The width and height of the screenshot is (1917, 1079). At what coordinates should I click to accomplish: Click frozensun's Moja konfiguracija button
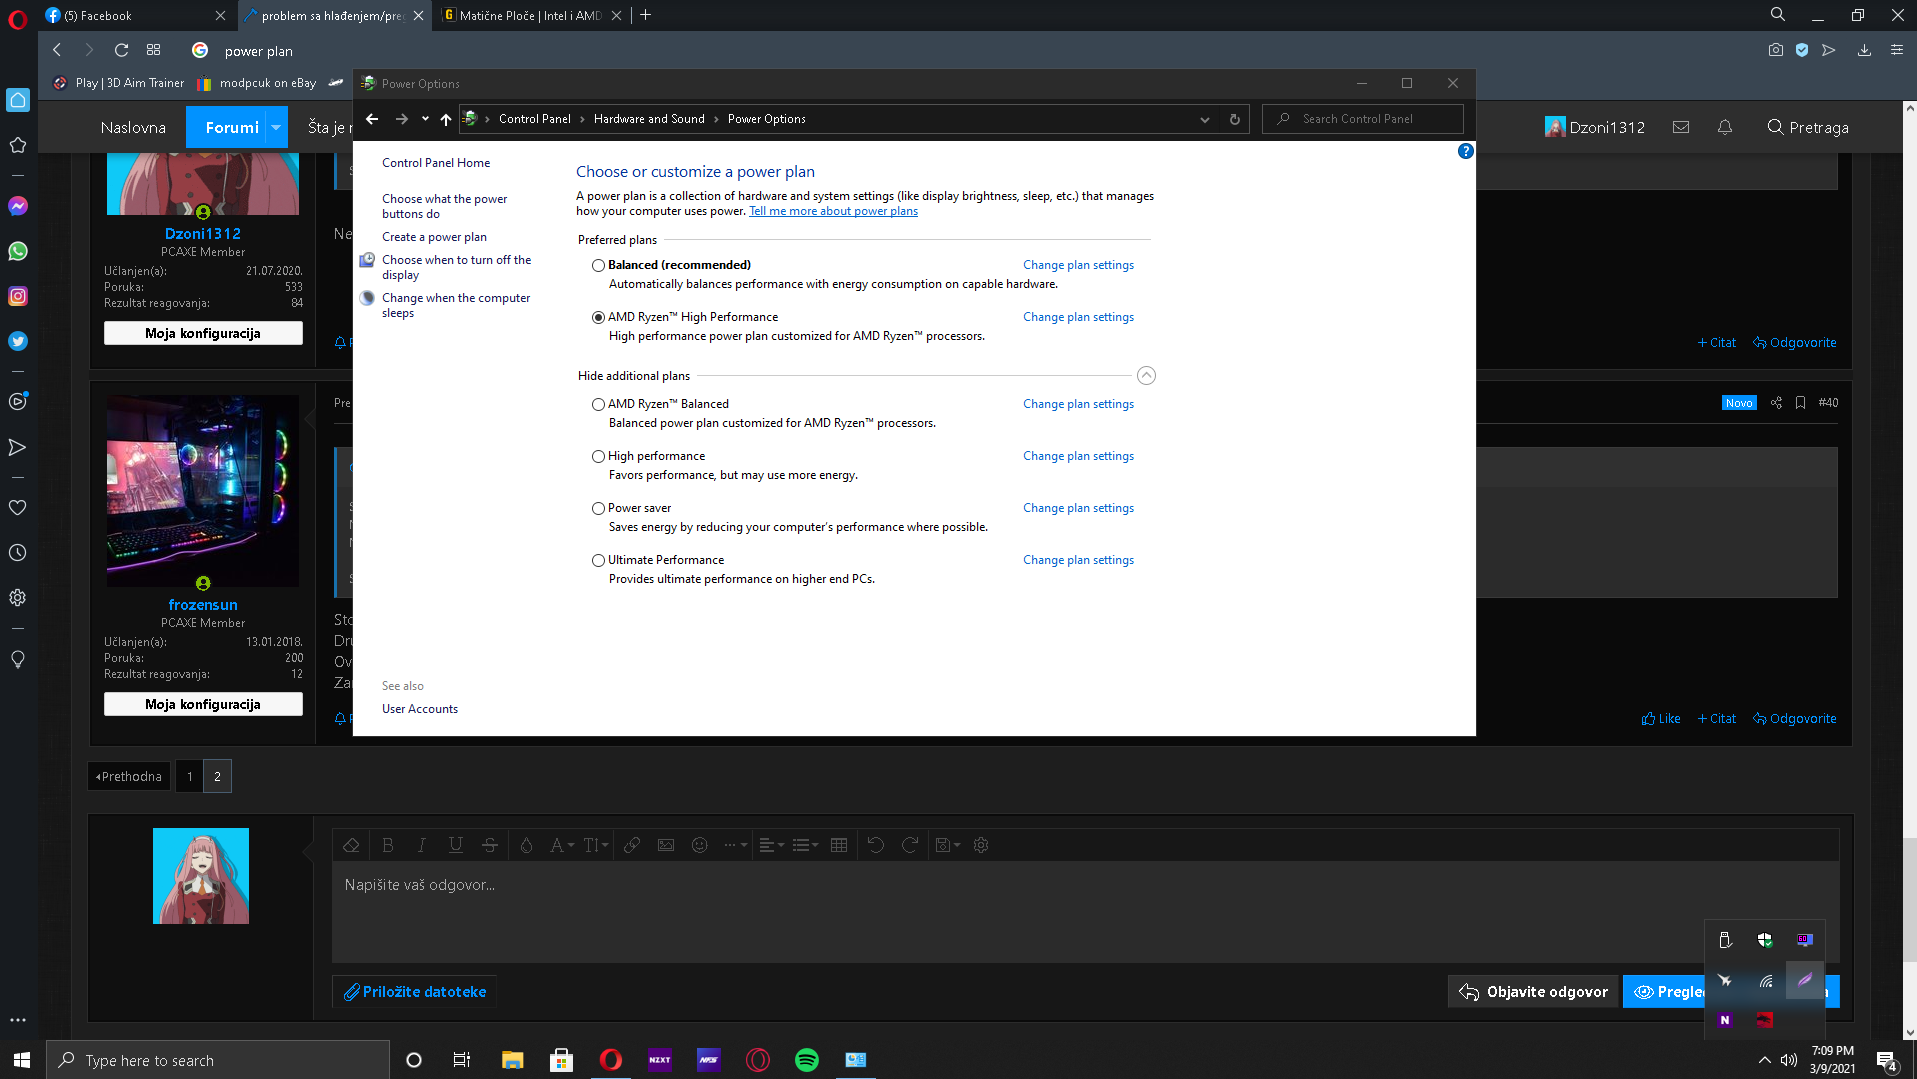tap(203, 704)
